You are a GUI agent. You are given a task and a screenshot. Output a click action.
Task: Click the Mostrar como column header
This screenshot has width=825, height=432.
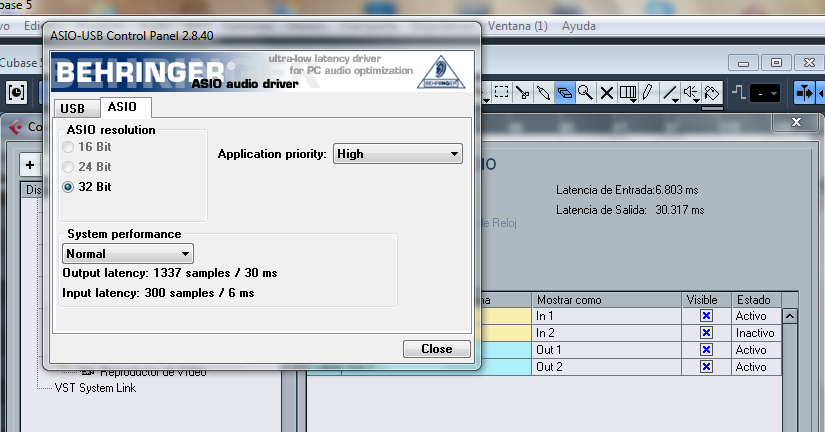coord(607,299)
